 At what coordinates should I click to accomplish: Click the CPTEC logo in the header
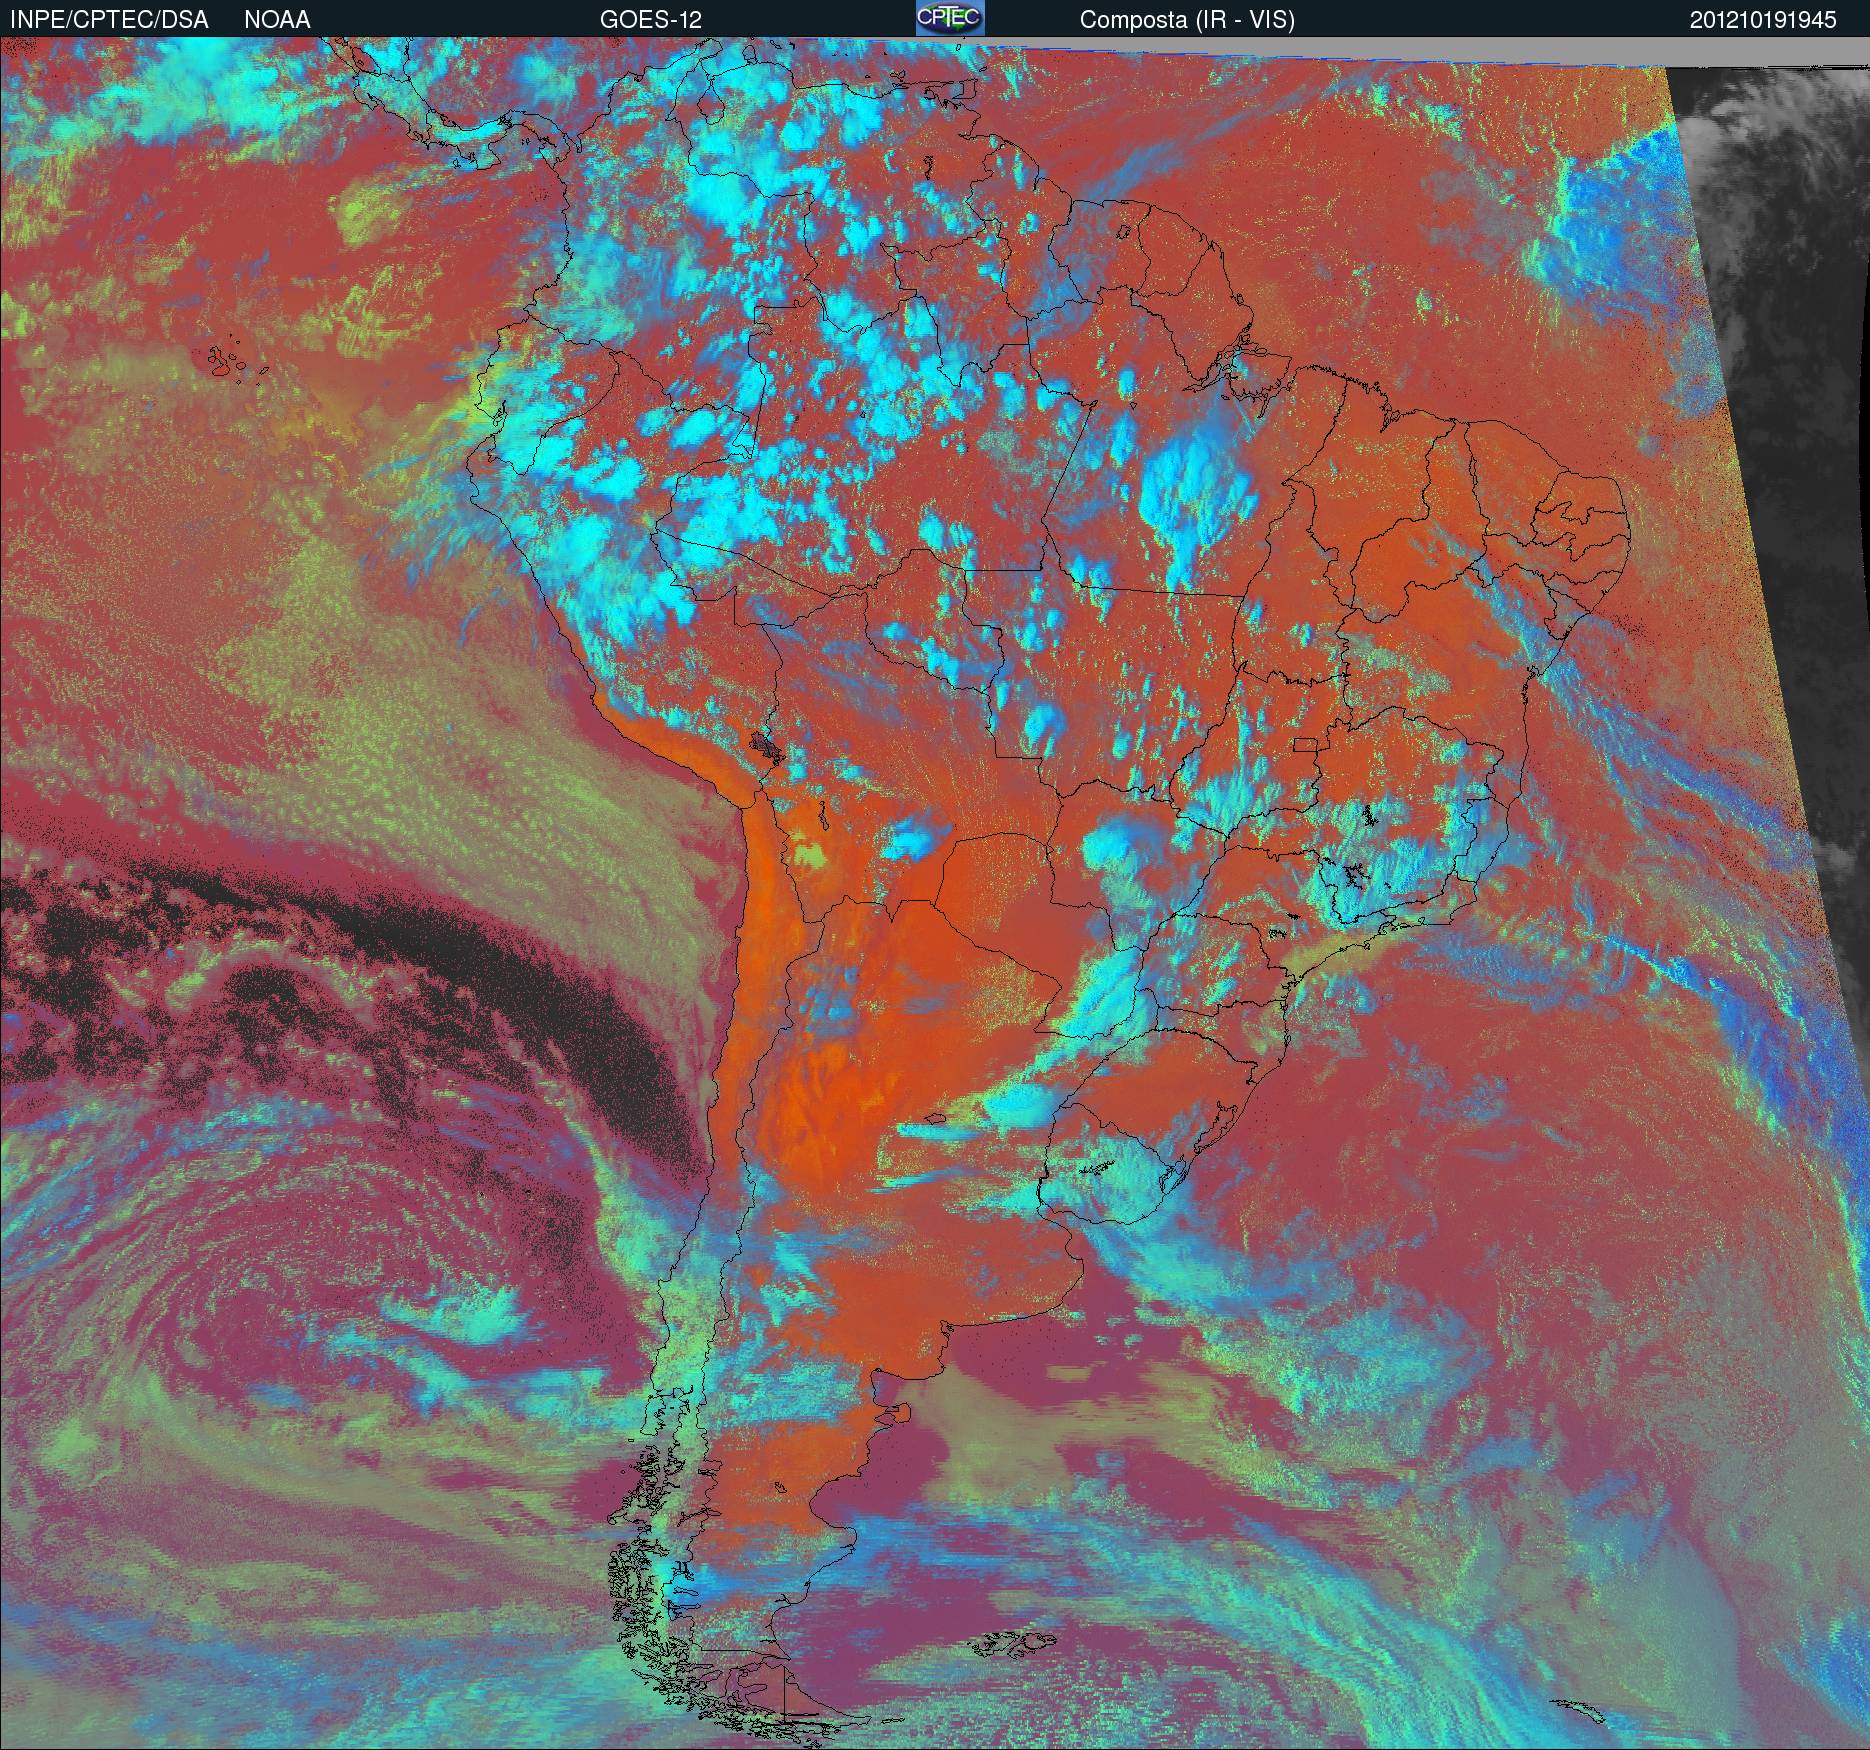(950, 18)
